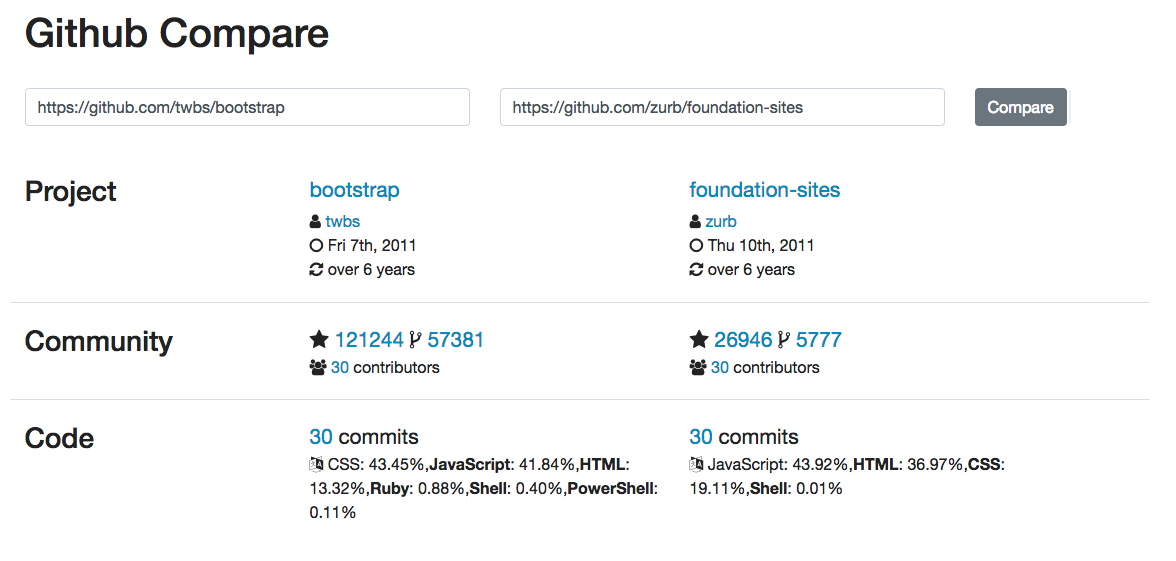
Task: Click the refresh icon in bootstrap's over 6 years row
Action: pyautogui.click(x=316, y=269)
